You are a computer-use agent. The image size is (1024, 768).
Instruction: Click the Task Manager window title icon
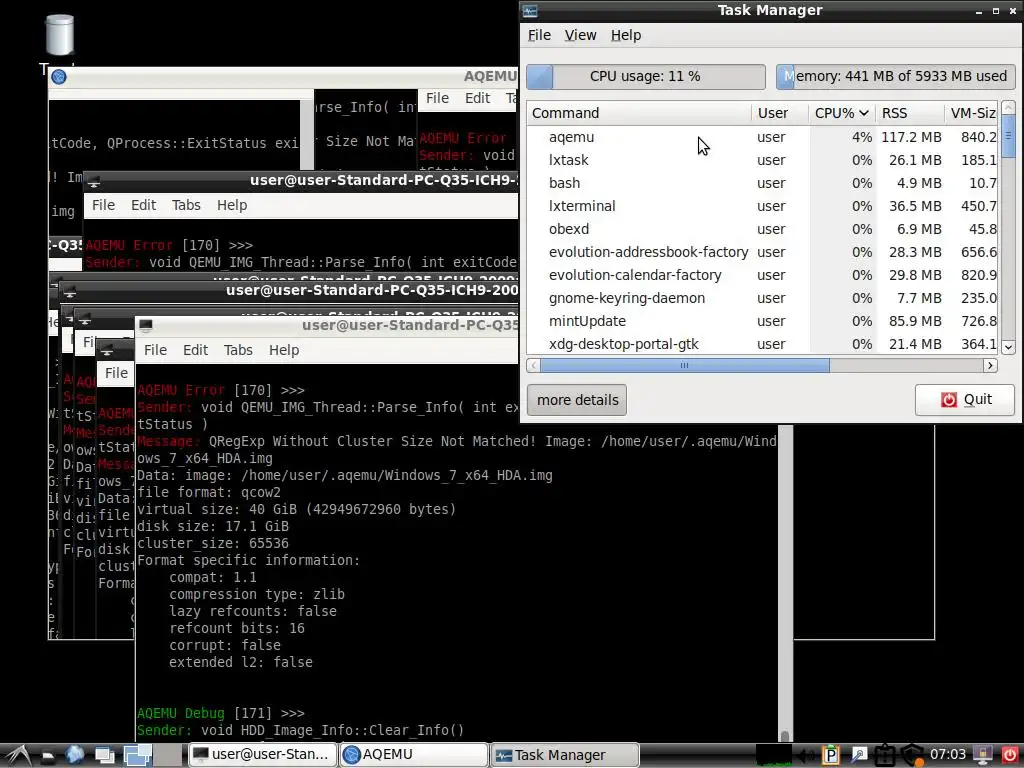pos(530,10)
